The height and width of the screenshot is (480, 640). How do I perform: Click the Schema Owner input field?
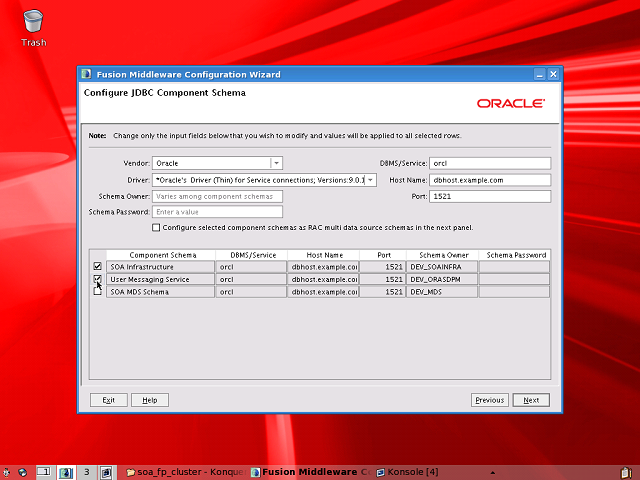pos(217,196)
